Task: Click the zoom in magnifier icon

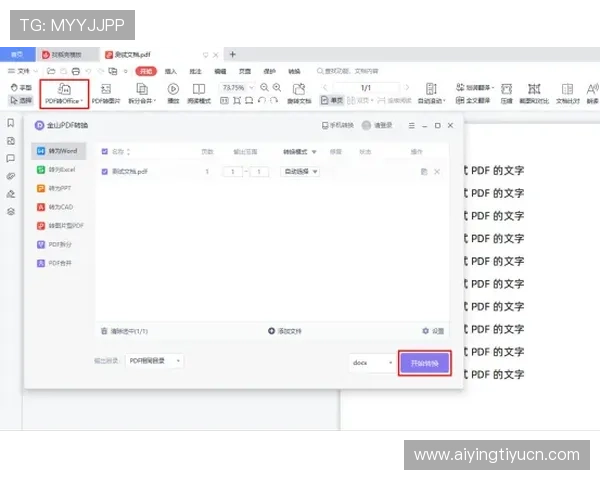Action: 277,88
